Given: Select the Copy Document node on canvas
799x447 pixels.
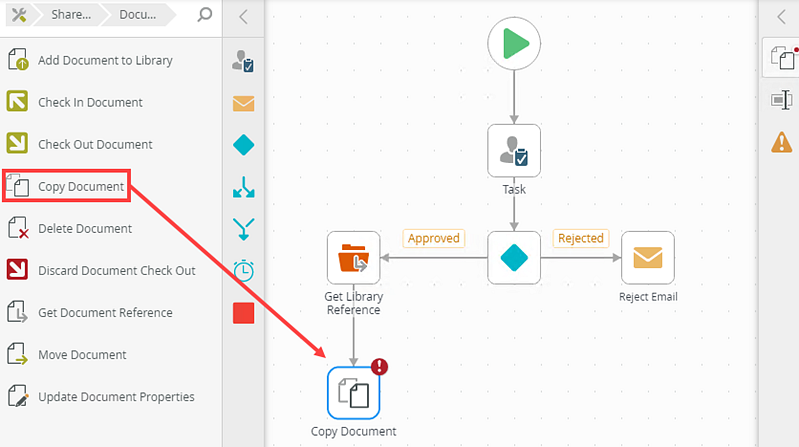Looking at the screenshot, I should tap(354, 393).
